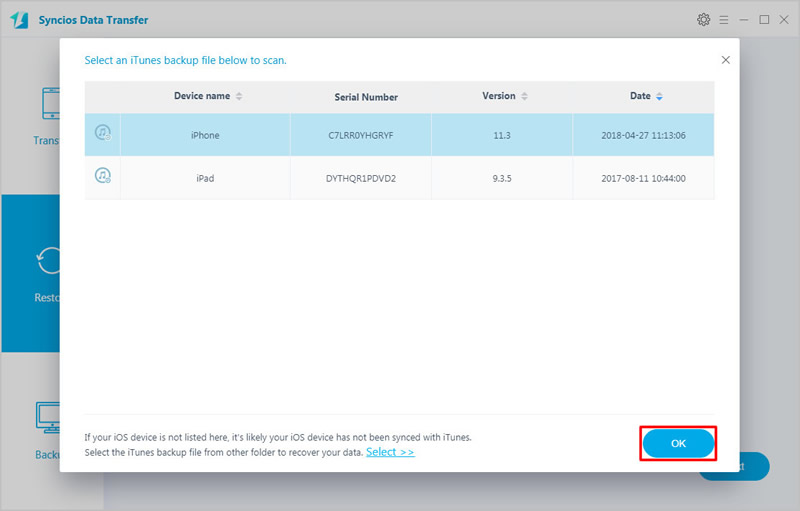The width and height of the screenshot is (800, 511).
Task: Click date 2018-04-27 11:13:06
Action: (643, 136)
